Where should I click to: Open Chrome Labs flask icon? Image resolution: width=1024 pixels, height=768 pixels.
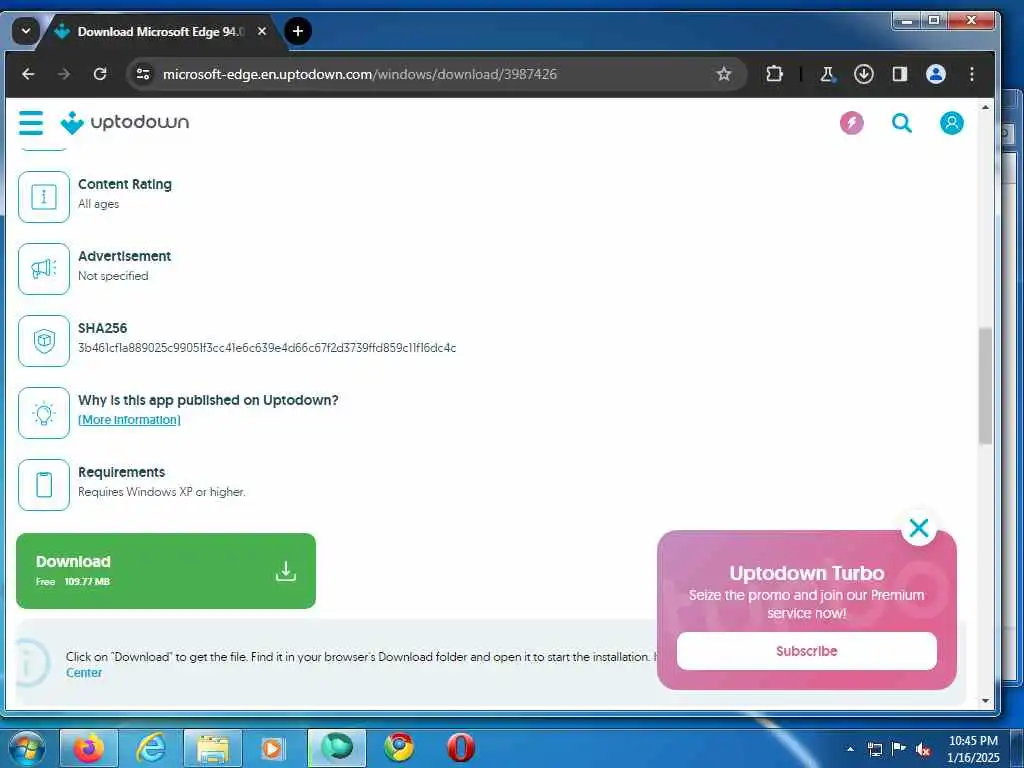coord(827,74)
